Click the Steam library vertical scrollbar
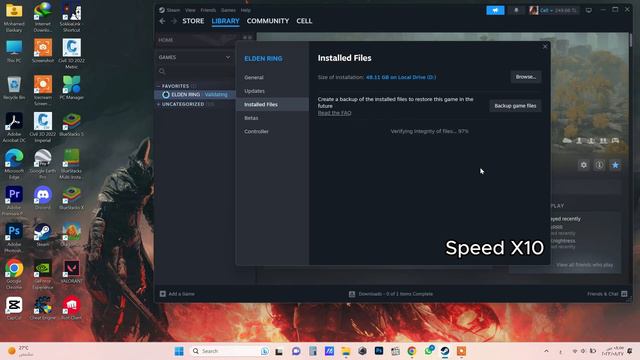The image size is (640, 360). (x=631, y=41)
